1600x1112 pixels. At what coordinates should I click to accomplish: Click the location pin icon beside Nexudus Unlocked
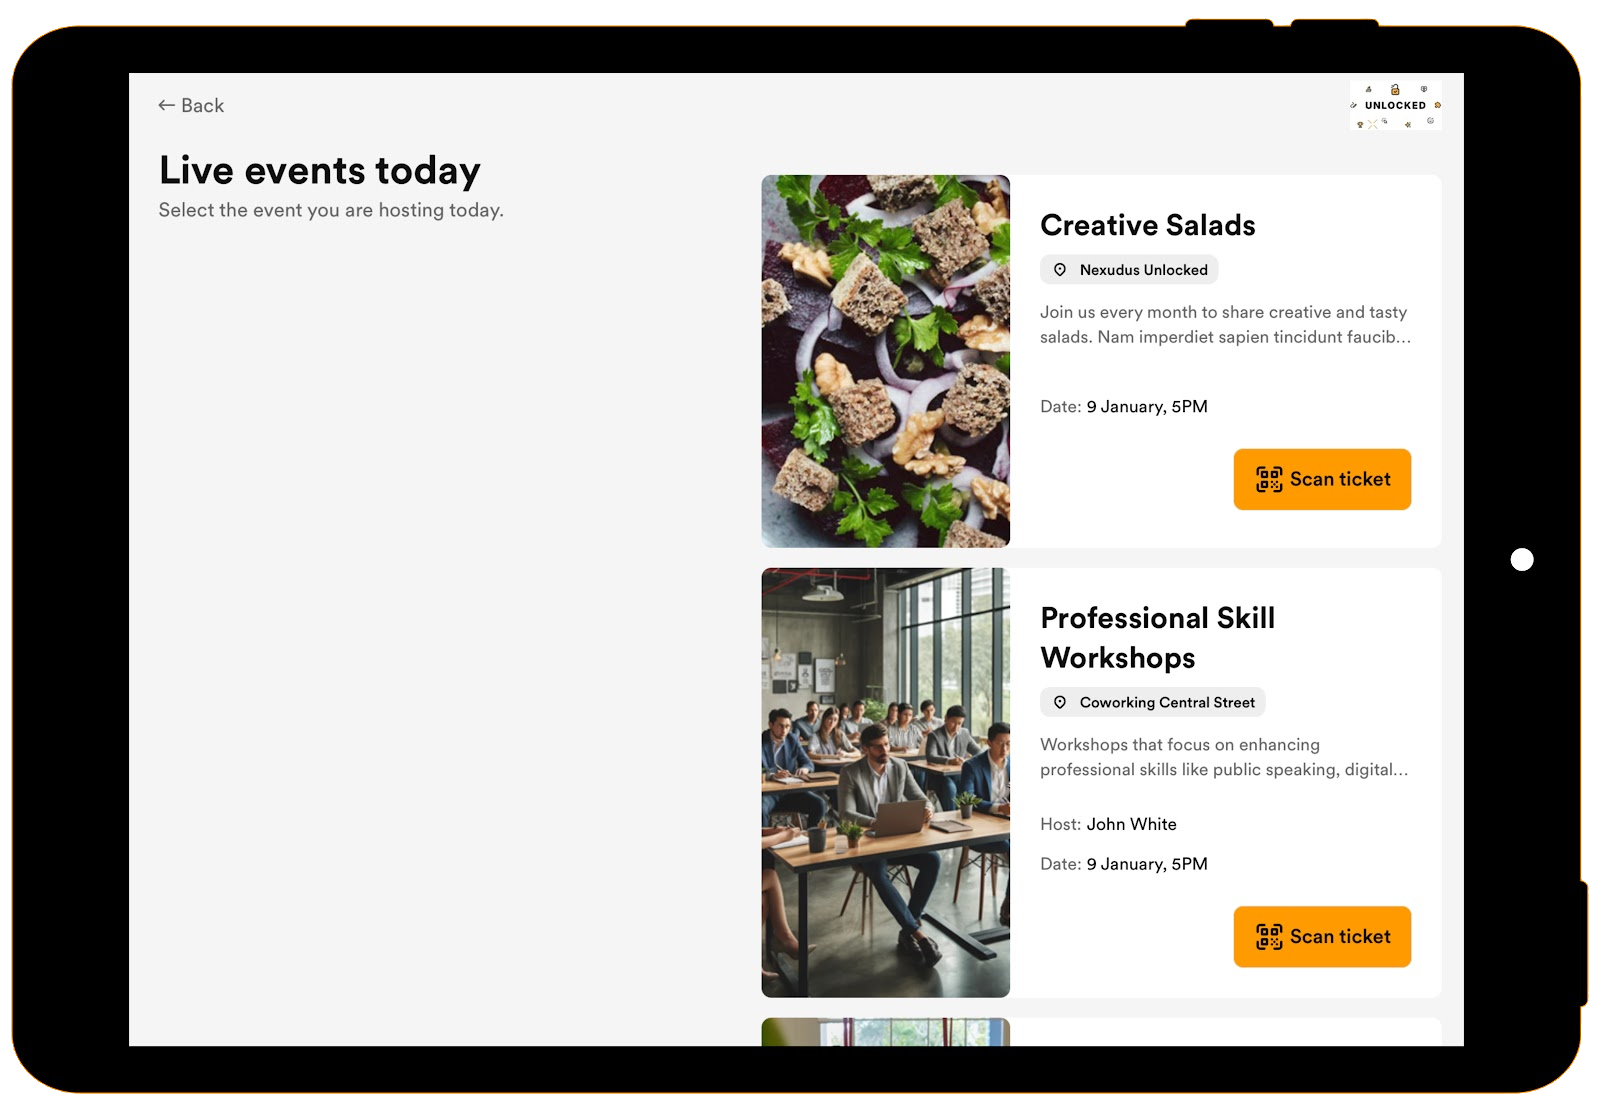pos(1060,269)
